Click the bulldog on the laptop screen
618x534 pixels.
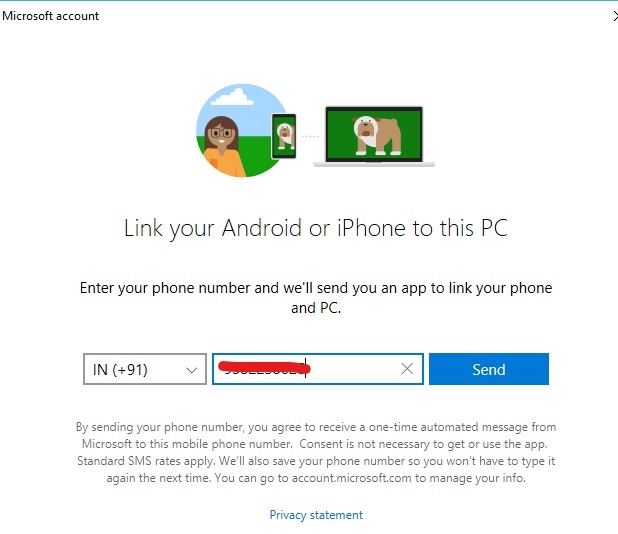[374, 134]
